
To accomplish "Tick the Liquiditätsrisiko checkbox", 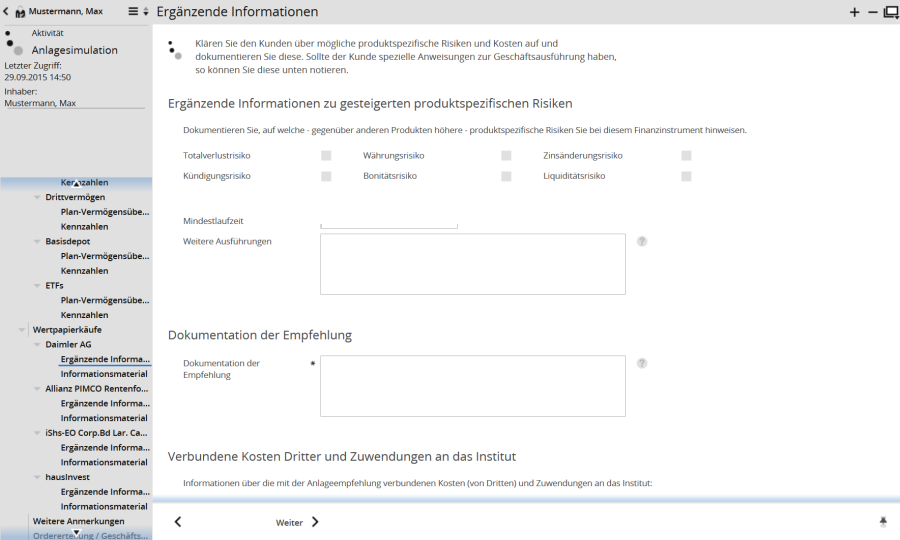I will pyautogui.click(x=686, y=176).
